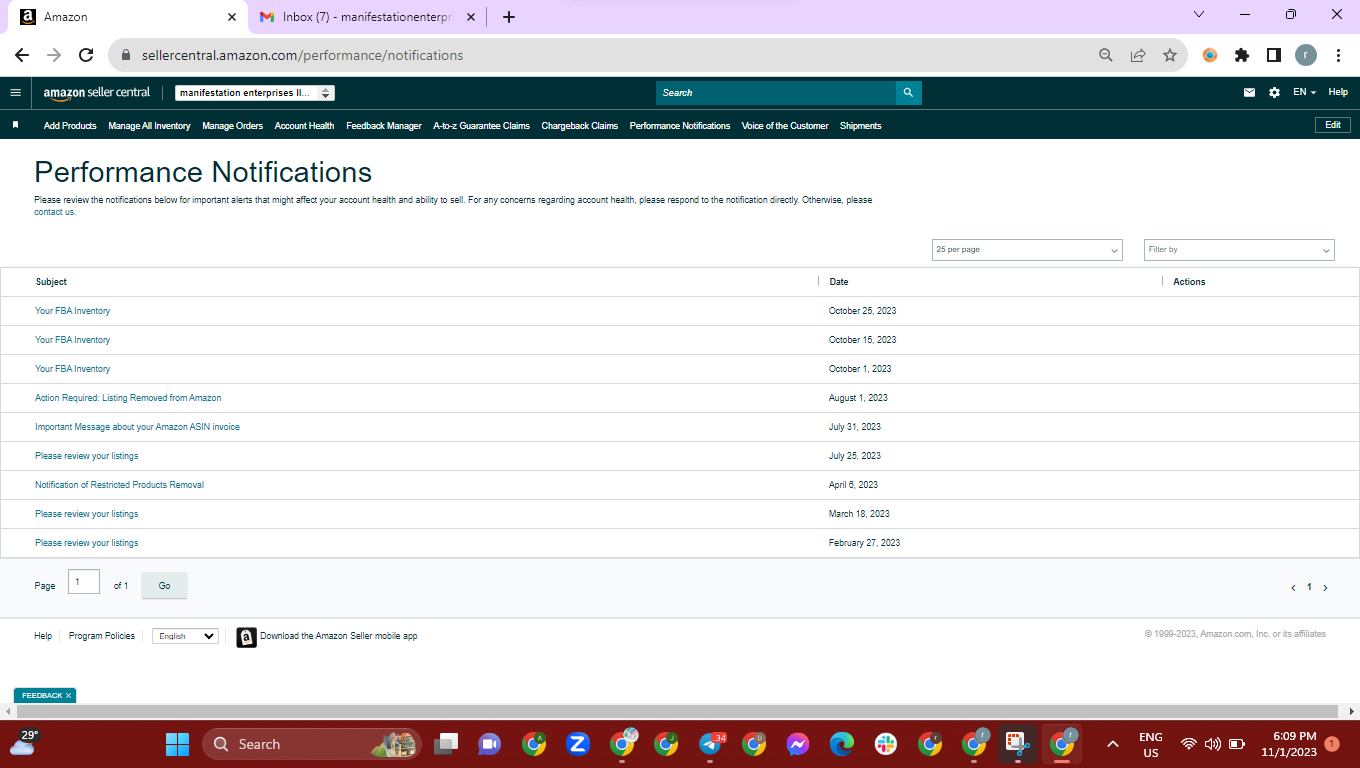Open Slack from the taskbar
The width and height of the screenshot is (1360, 768).
click(x=886, y=744)
